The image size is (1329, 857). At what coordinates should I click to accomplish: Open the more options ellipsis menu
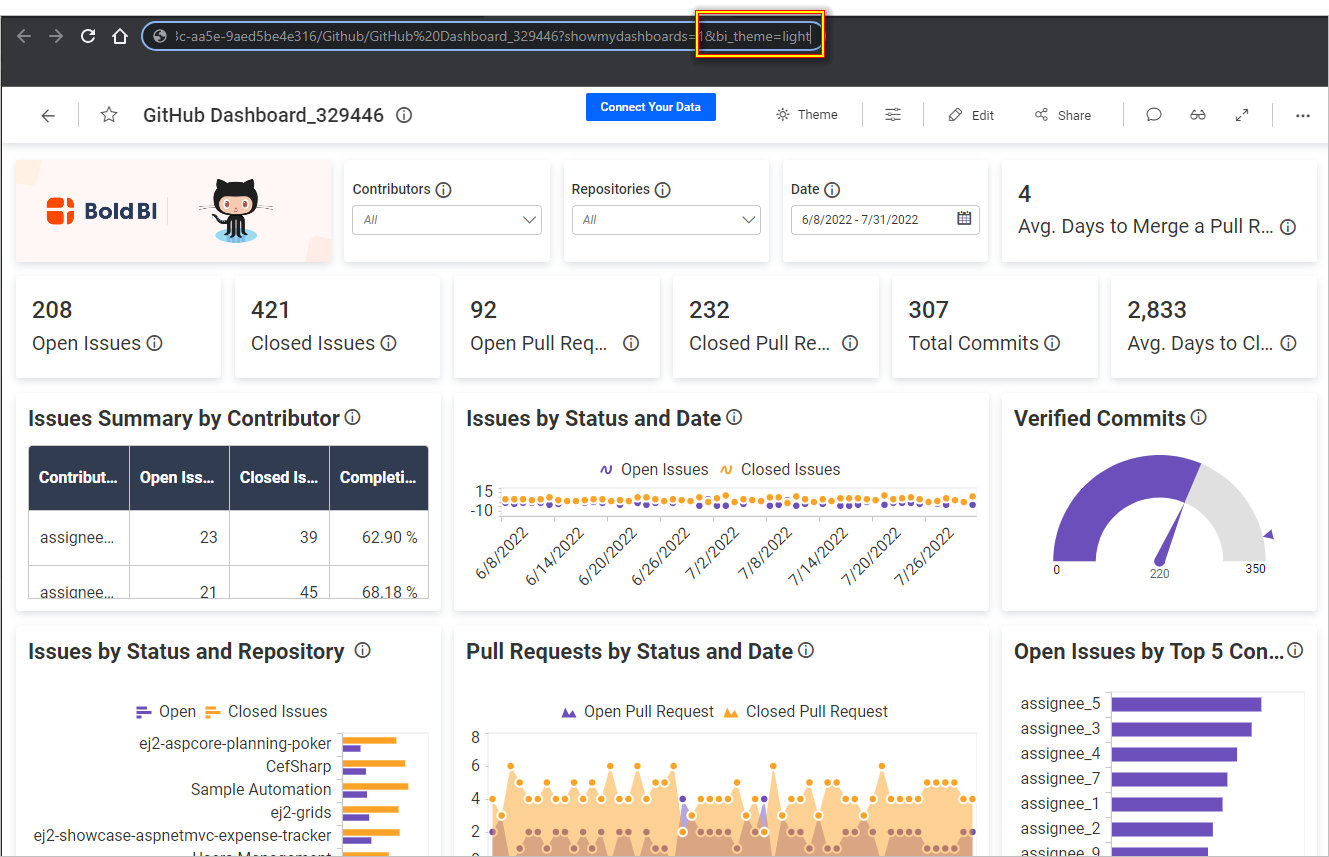(1302, 115)
